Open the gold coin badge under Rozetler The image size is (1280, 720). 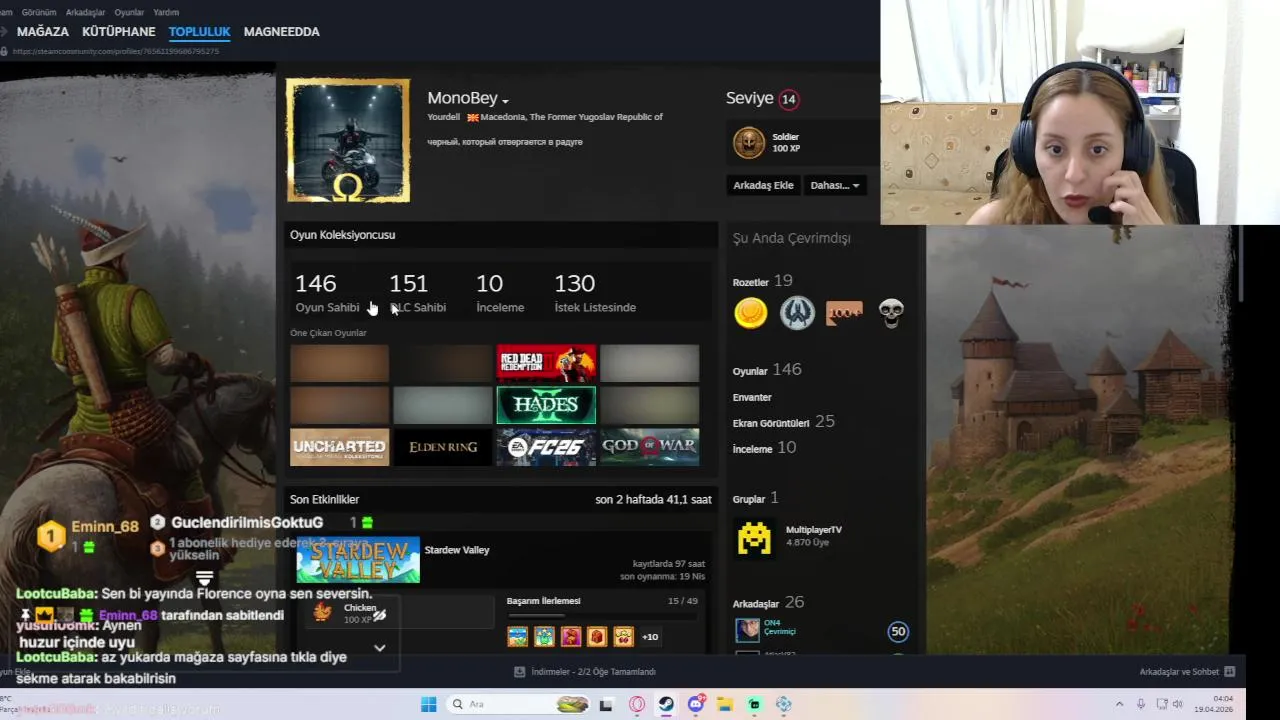point(750,313)
